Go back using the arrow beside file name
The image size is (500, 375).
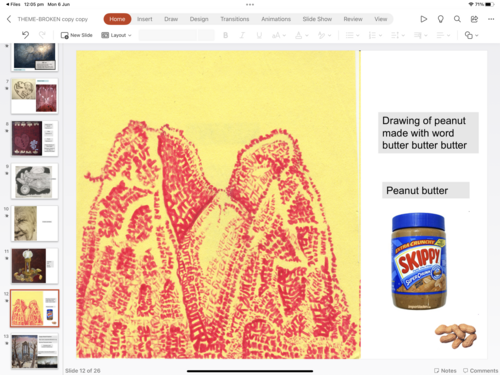(9, 19)
